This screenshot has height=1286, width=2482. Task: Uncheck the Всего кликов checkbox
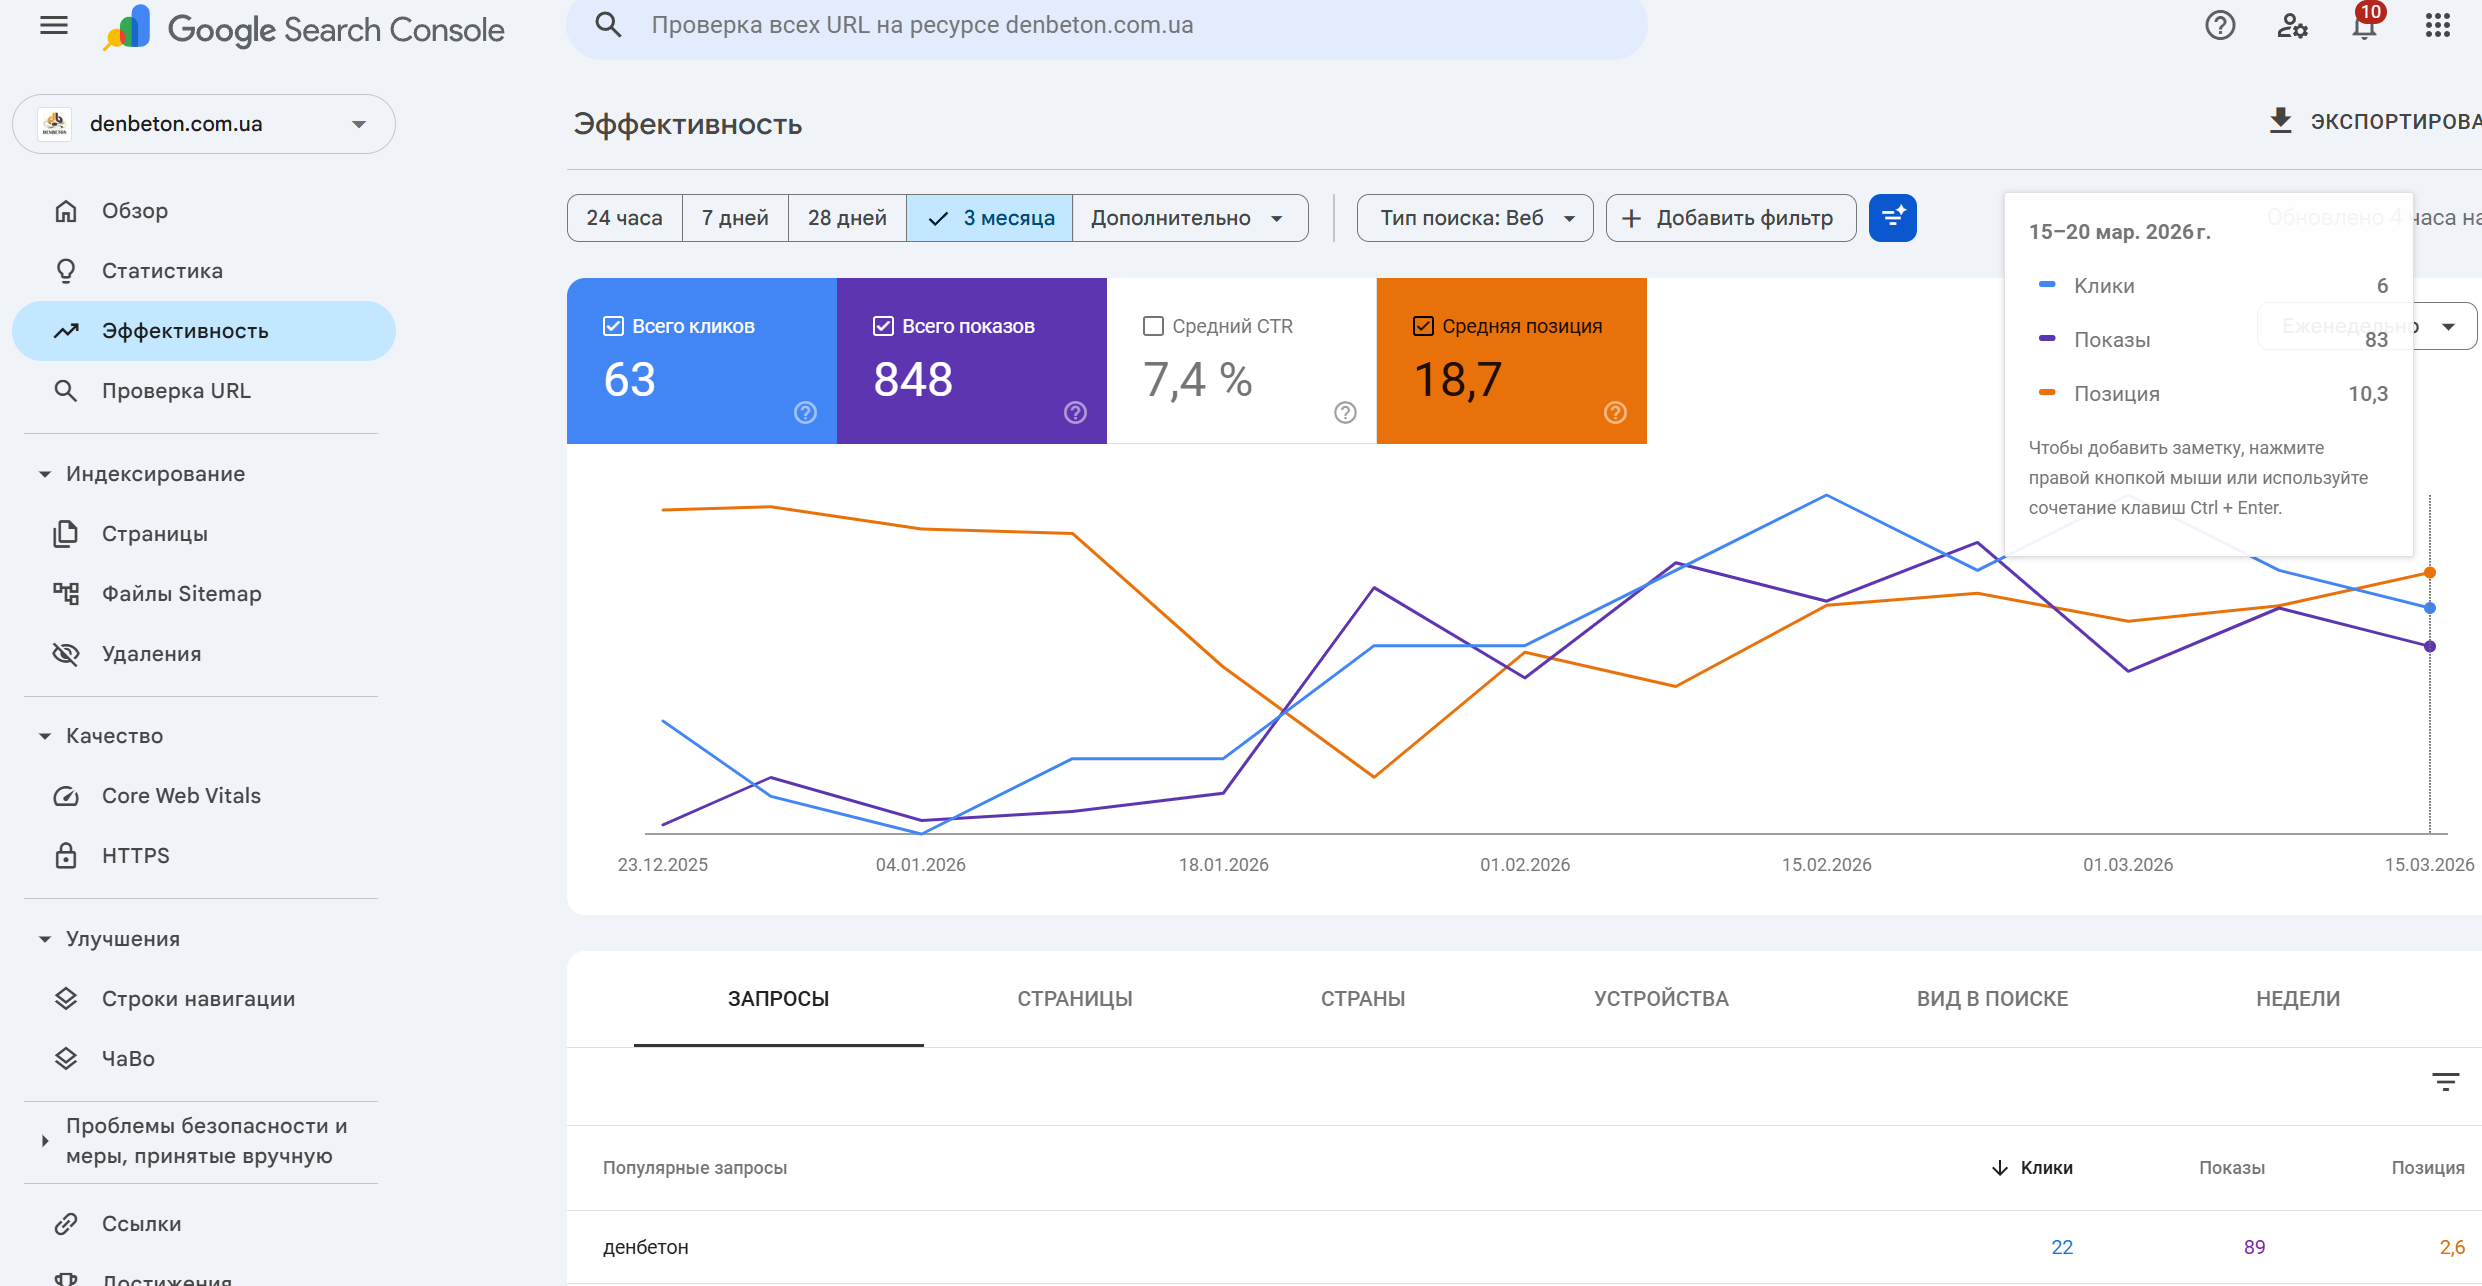[613, 326]
